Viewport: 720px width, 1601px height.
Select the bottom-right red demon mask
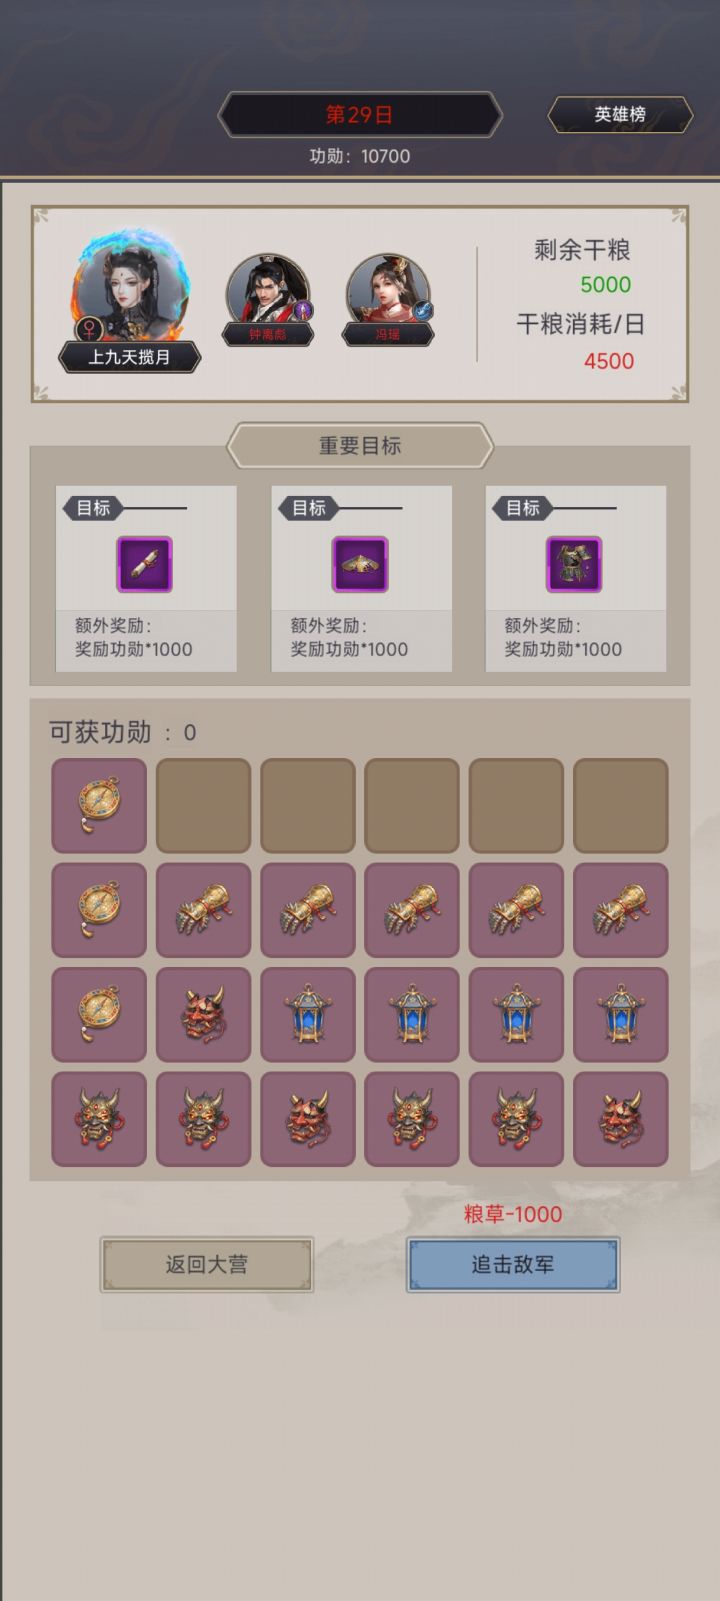pyautogui.click(x=620, y=1119)
